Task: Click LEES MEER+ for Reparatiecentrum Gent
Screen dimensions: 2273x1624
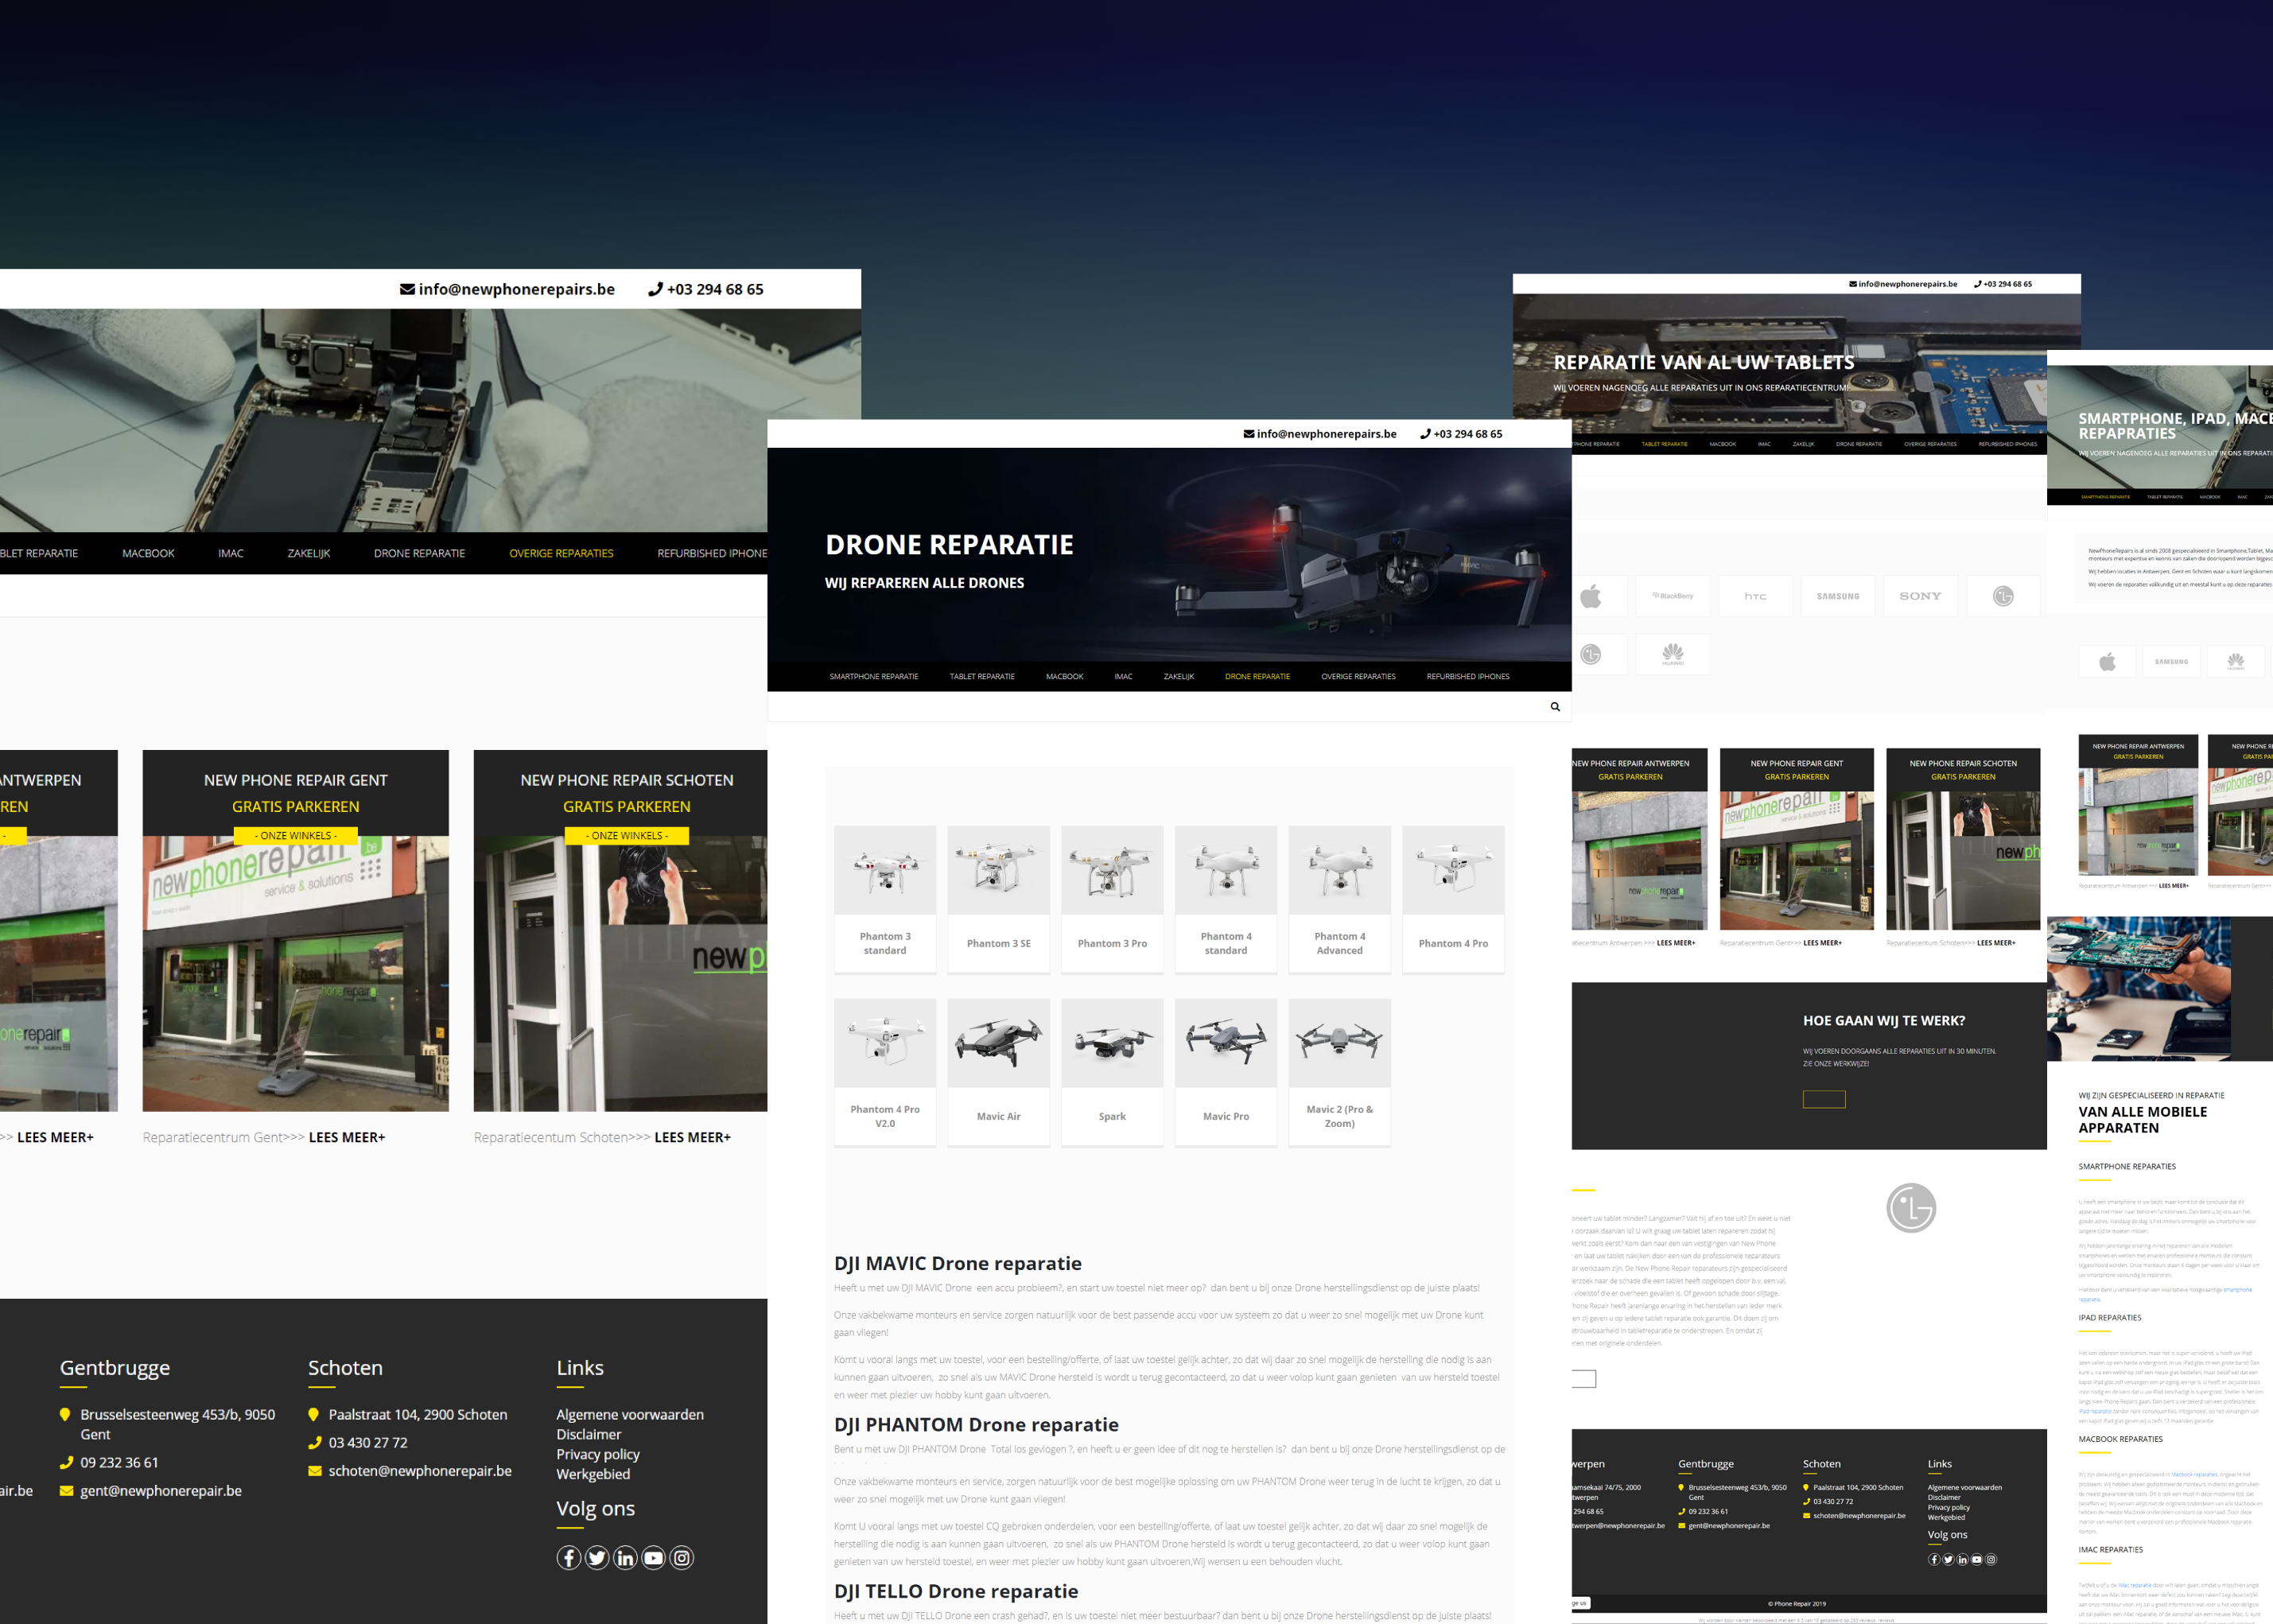Action: [x=347, y=1137]
